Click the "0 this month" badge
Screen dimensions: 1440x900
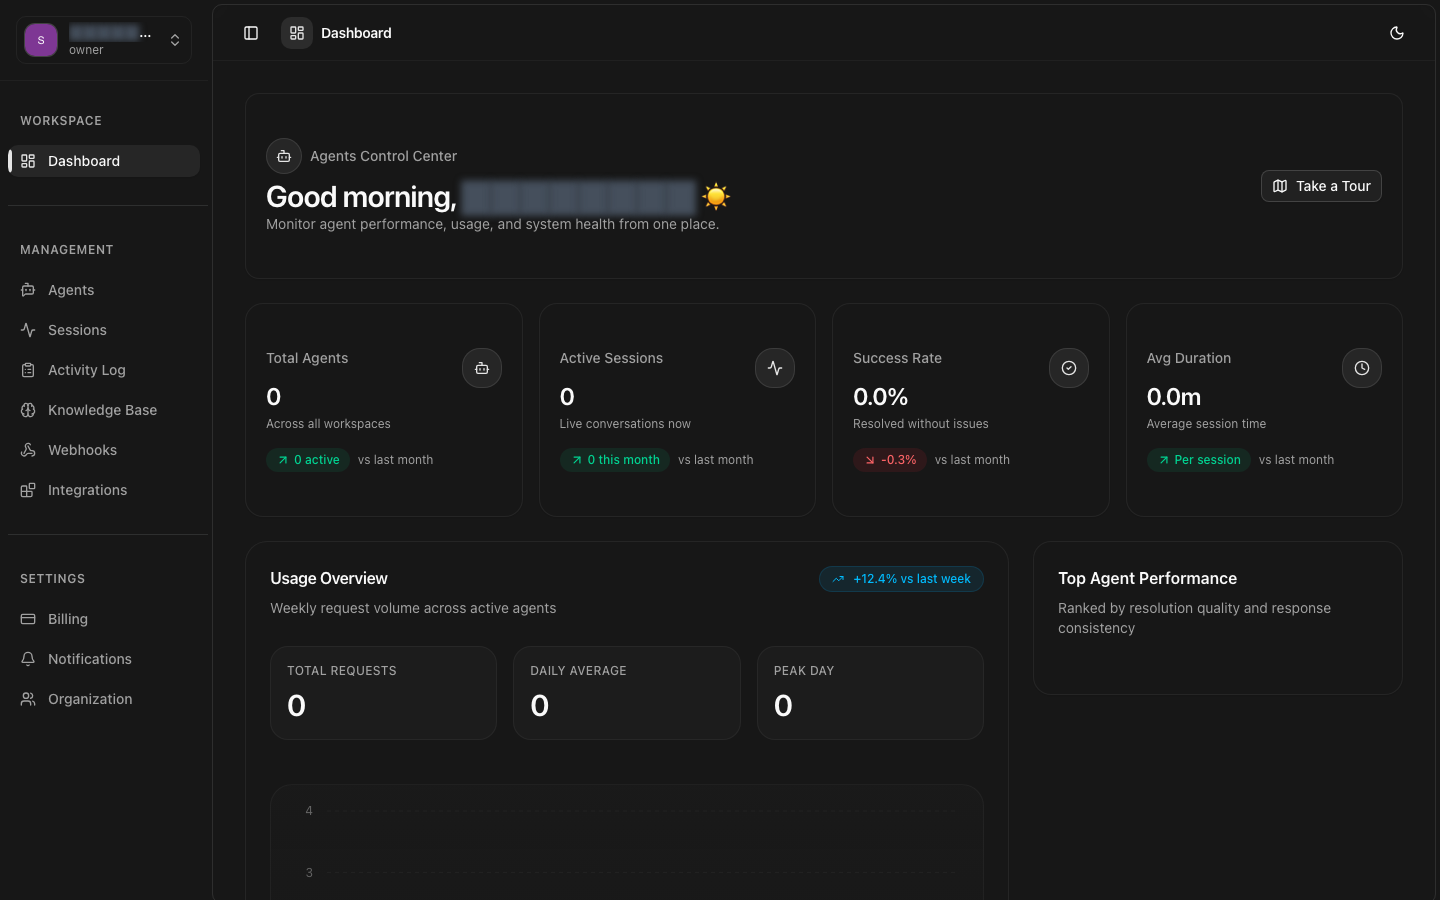pos(615,460)
